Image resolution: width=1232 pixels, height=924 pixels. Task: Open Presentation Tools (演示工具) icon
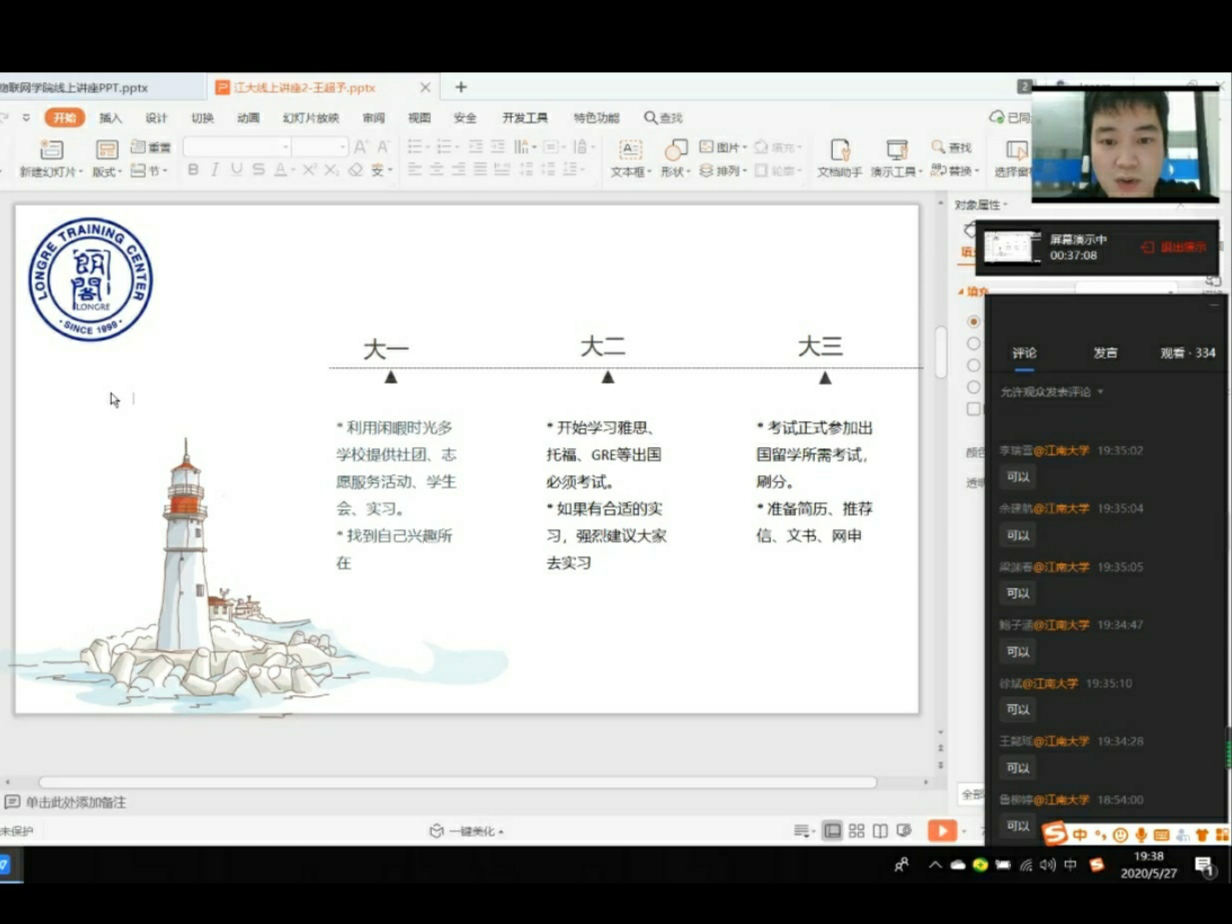896,150
